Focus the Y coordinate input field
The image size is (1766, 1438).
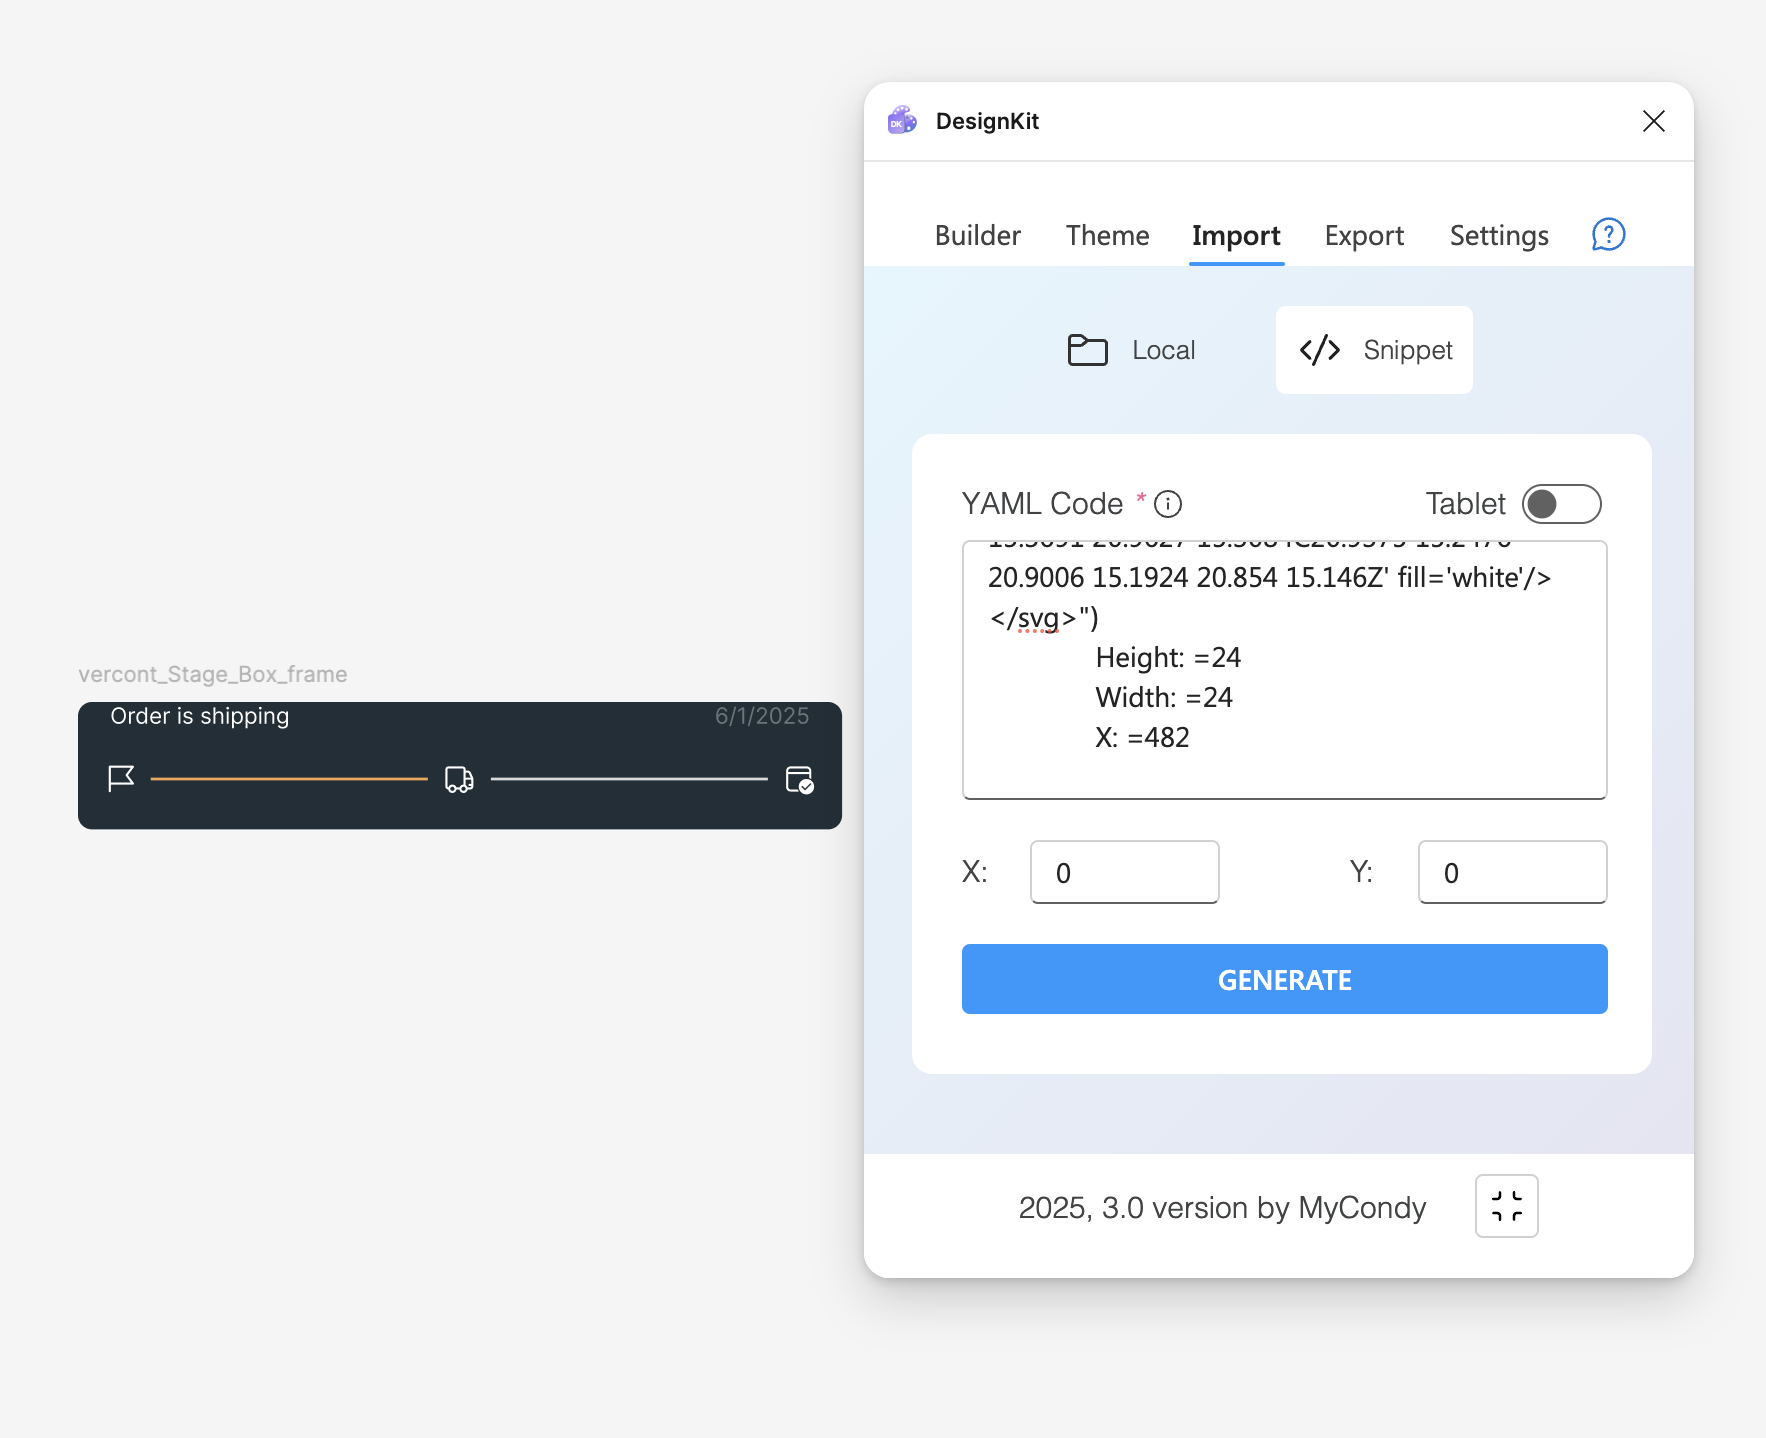[1512, 872]
